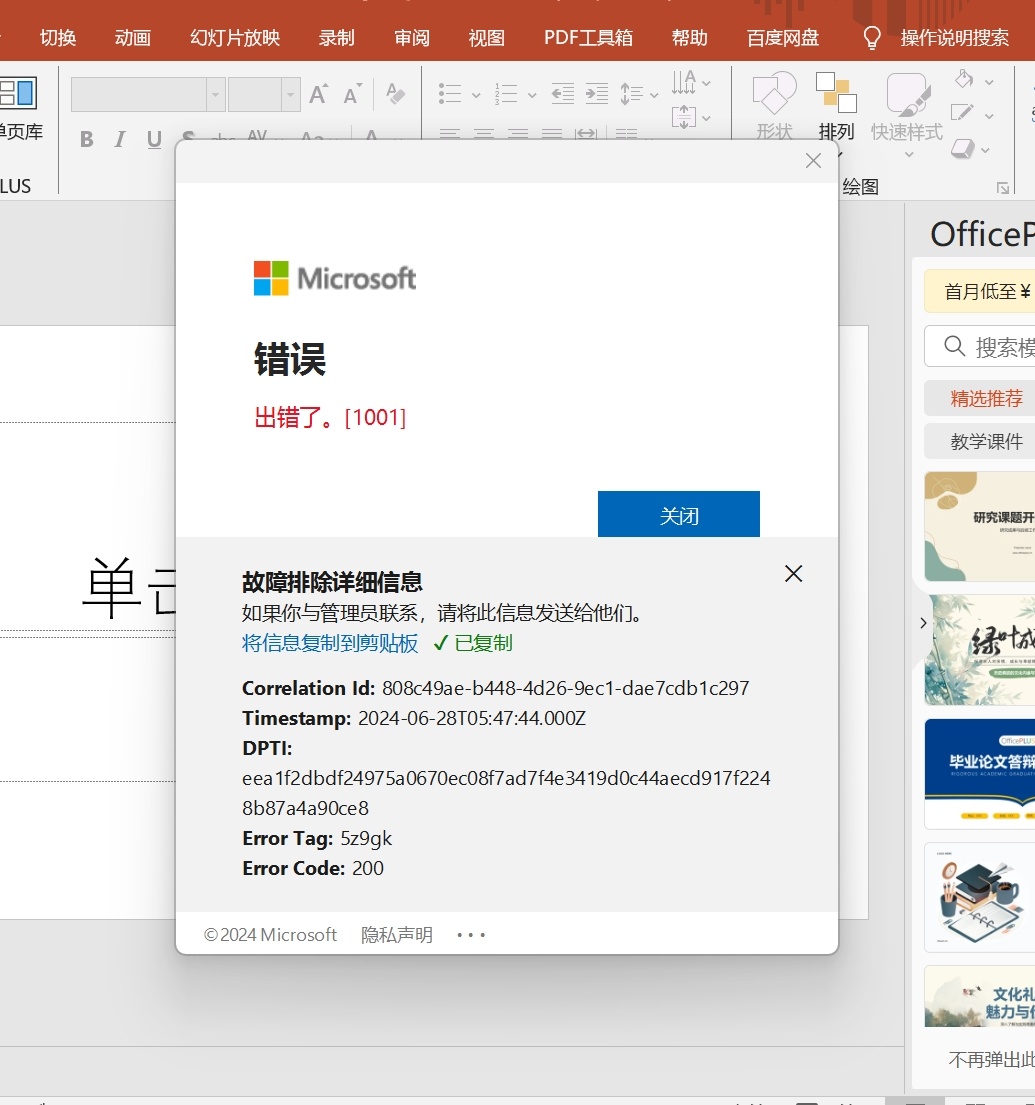1035x1105 pixels.
Task: Toggle Italic formatting button
Action: pos(120,139)
